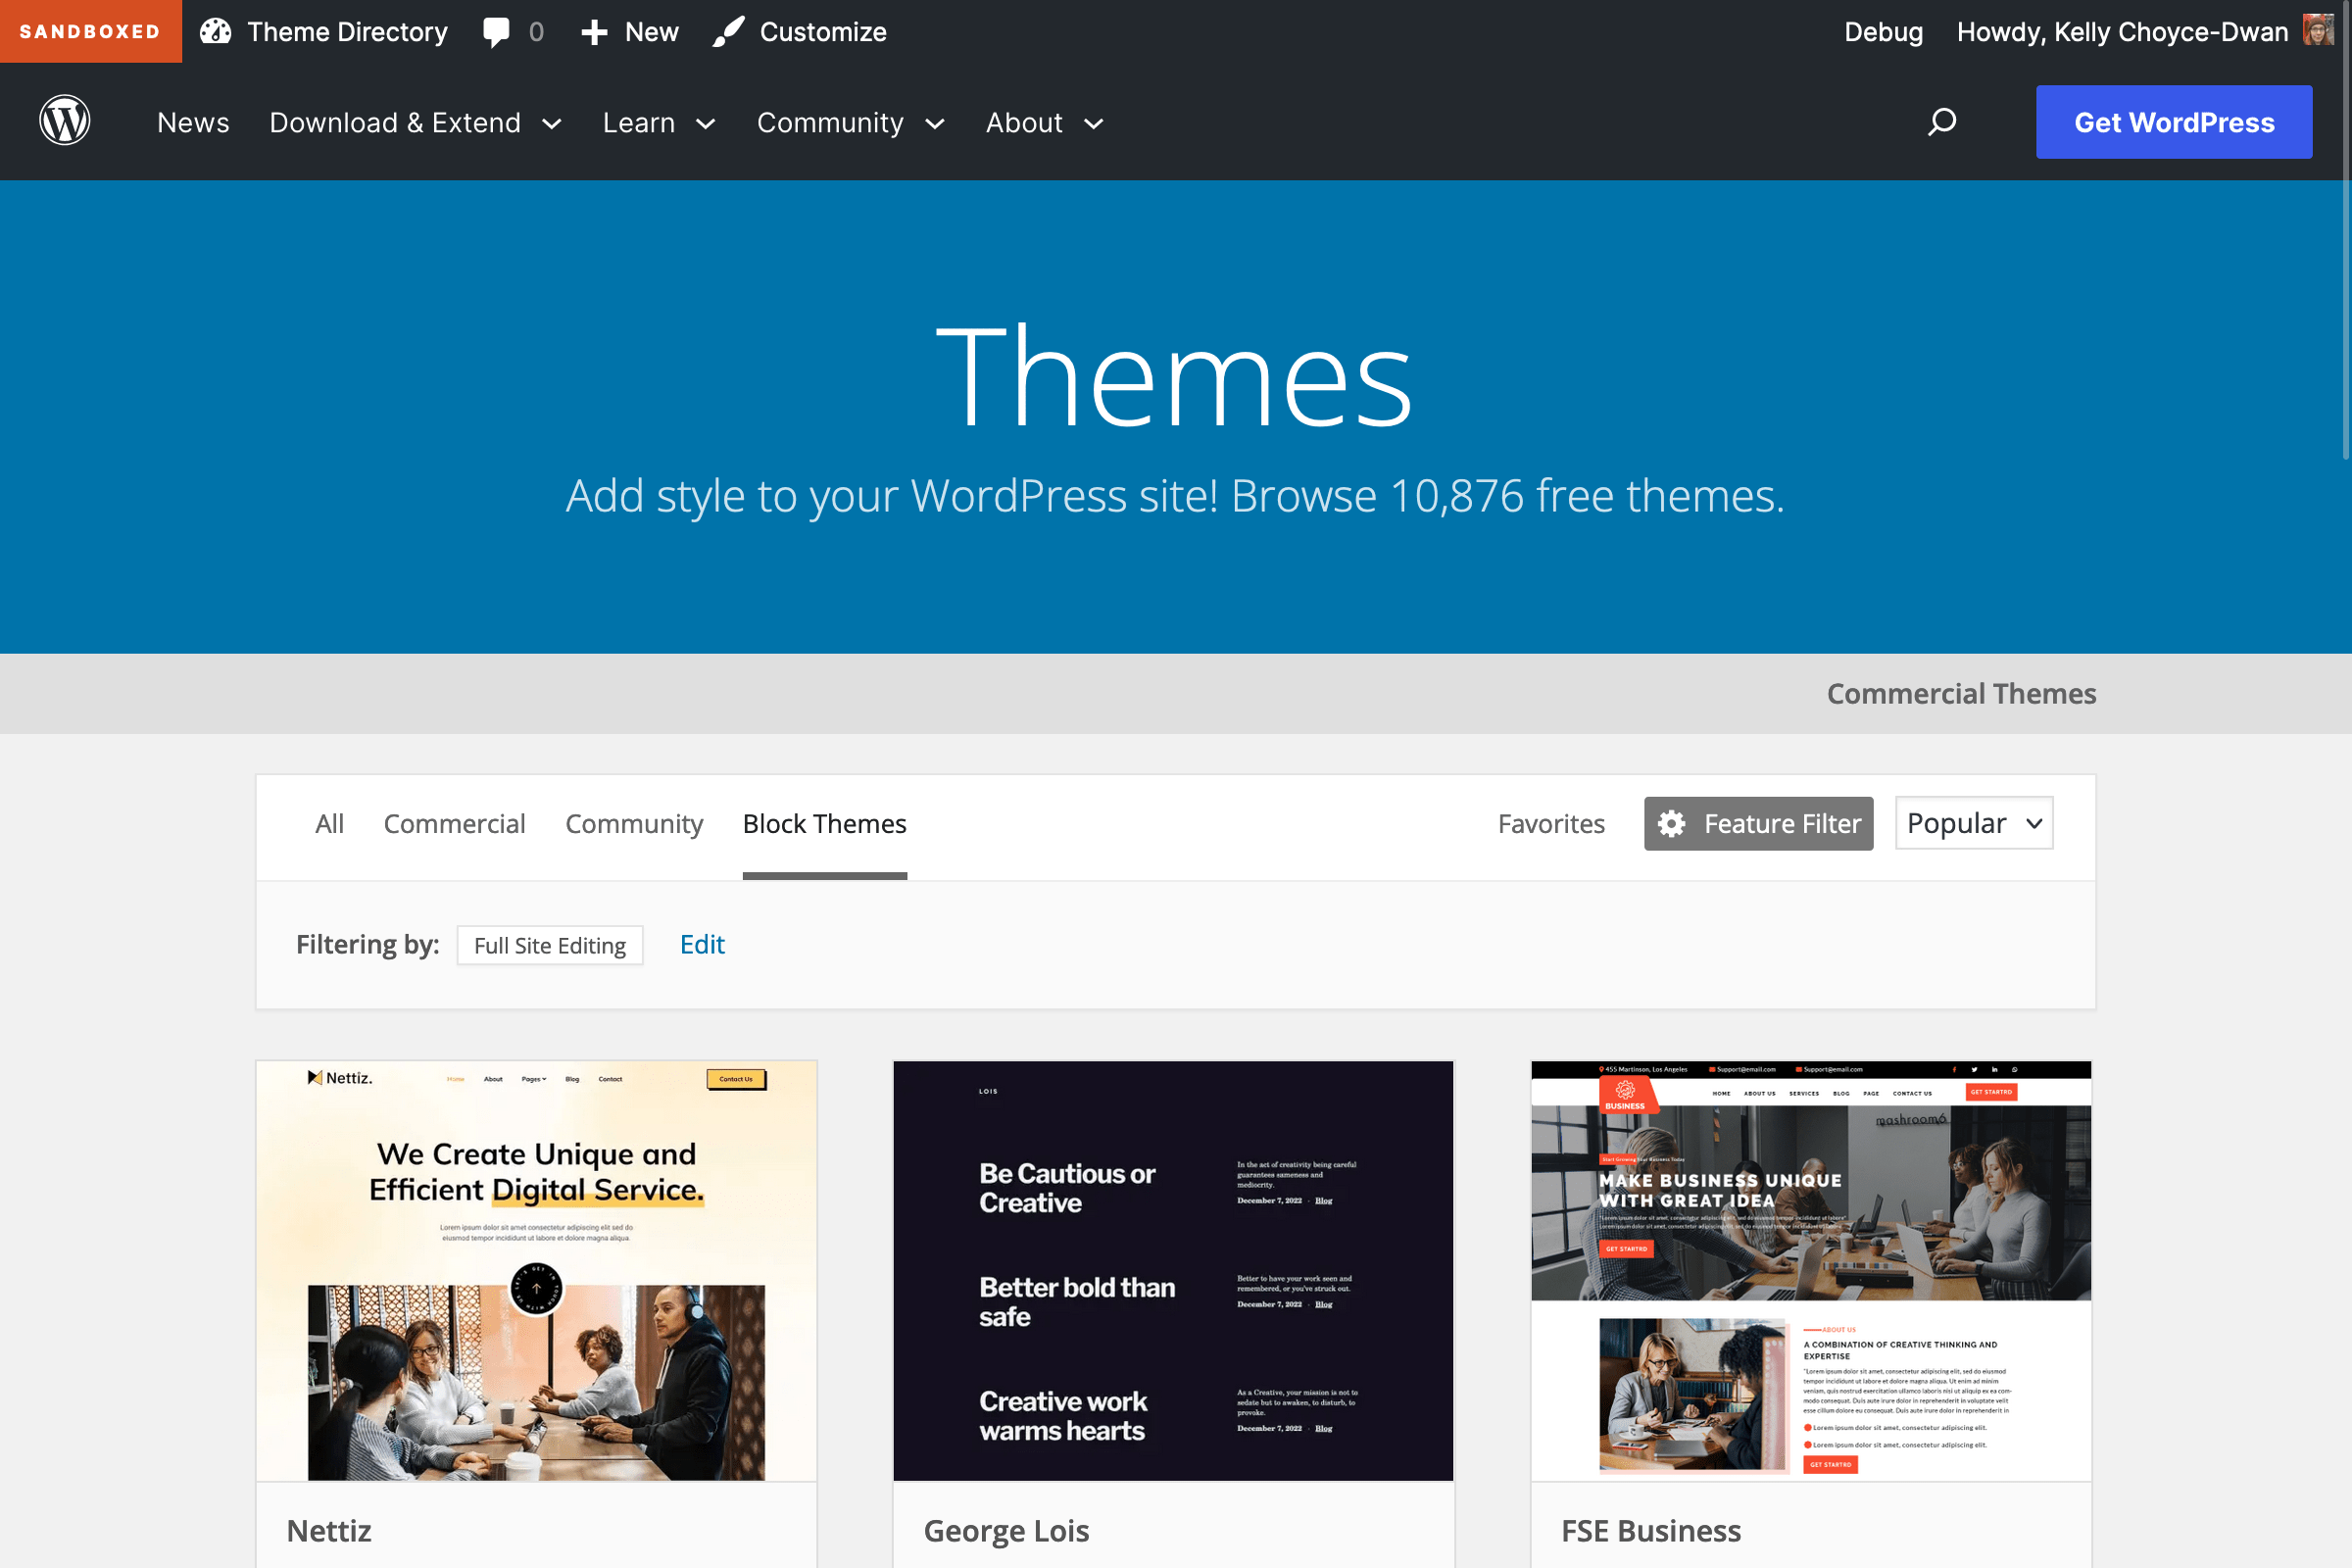Click the Full Site Editing filter tag
Image resolution: width=2352 pixels, height=1568 pixels.
click(x=550, y=945)
